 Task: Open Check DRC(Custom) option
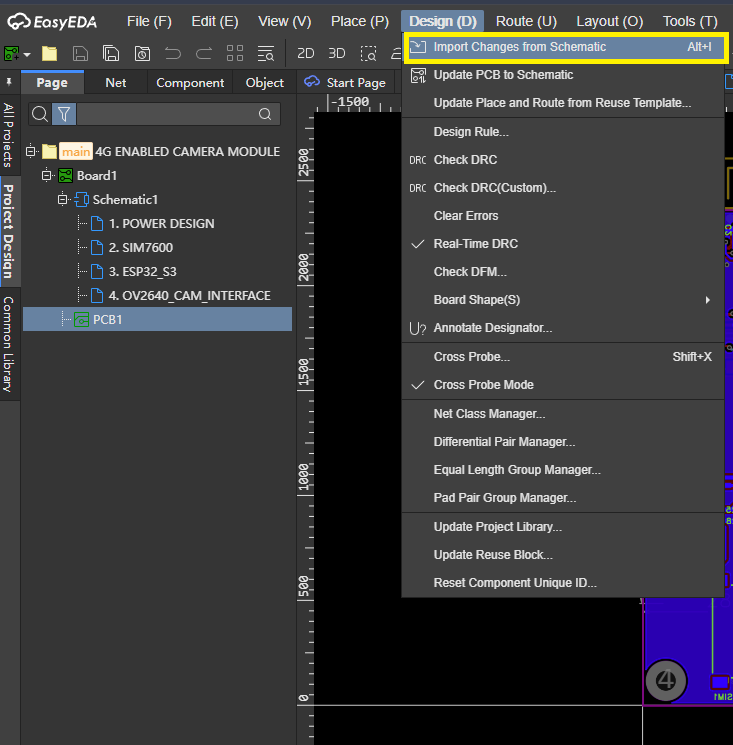point(562,188)
